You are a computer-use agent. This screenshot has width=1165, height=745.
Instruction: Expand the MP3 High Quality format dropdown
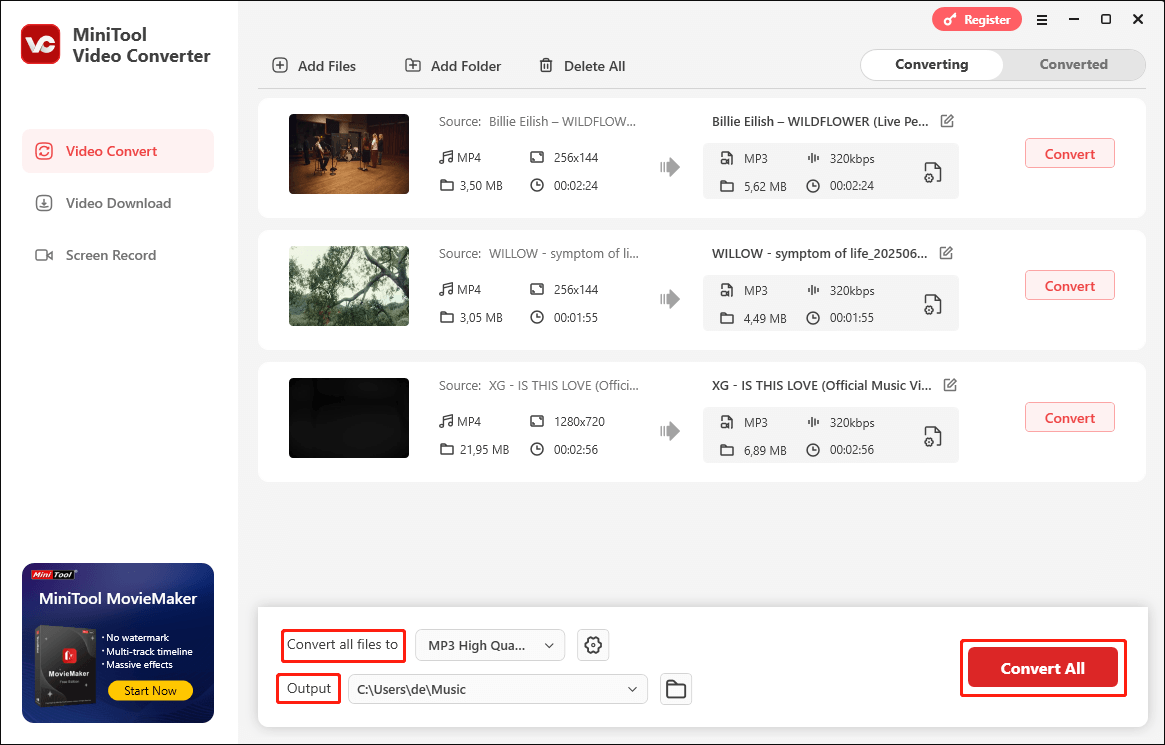coord(490,645)
